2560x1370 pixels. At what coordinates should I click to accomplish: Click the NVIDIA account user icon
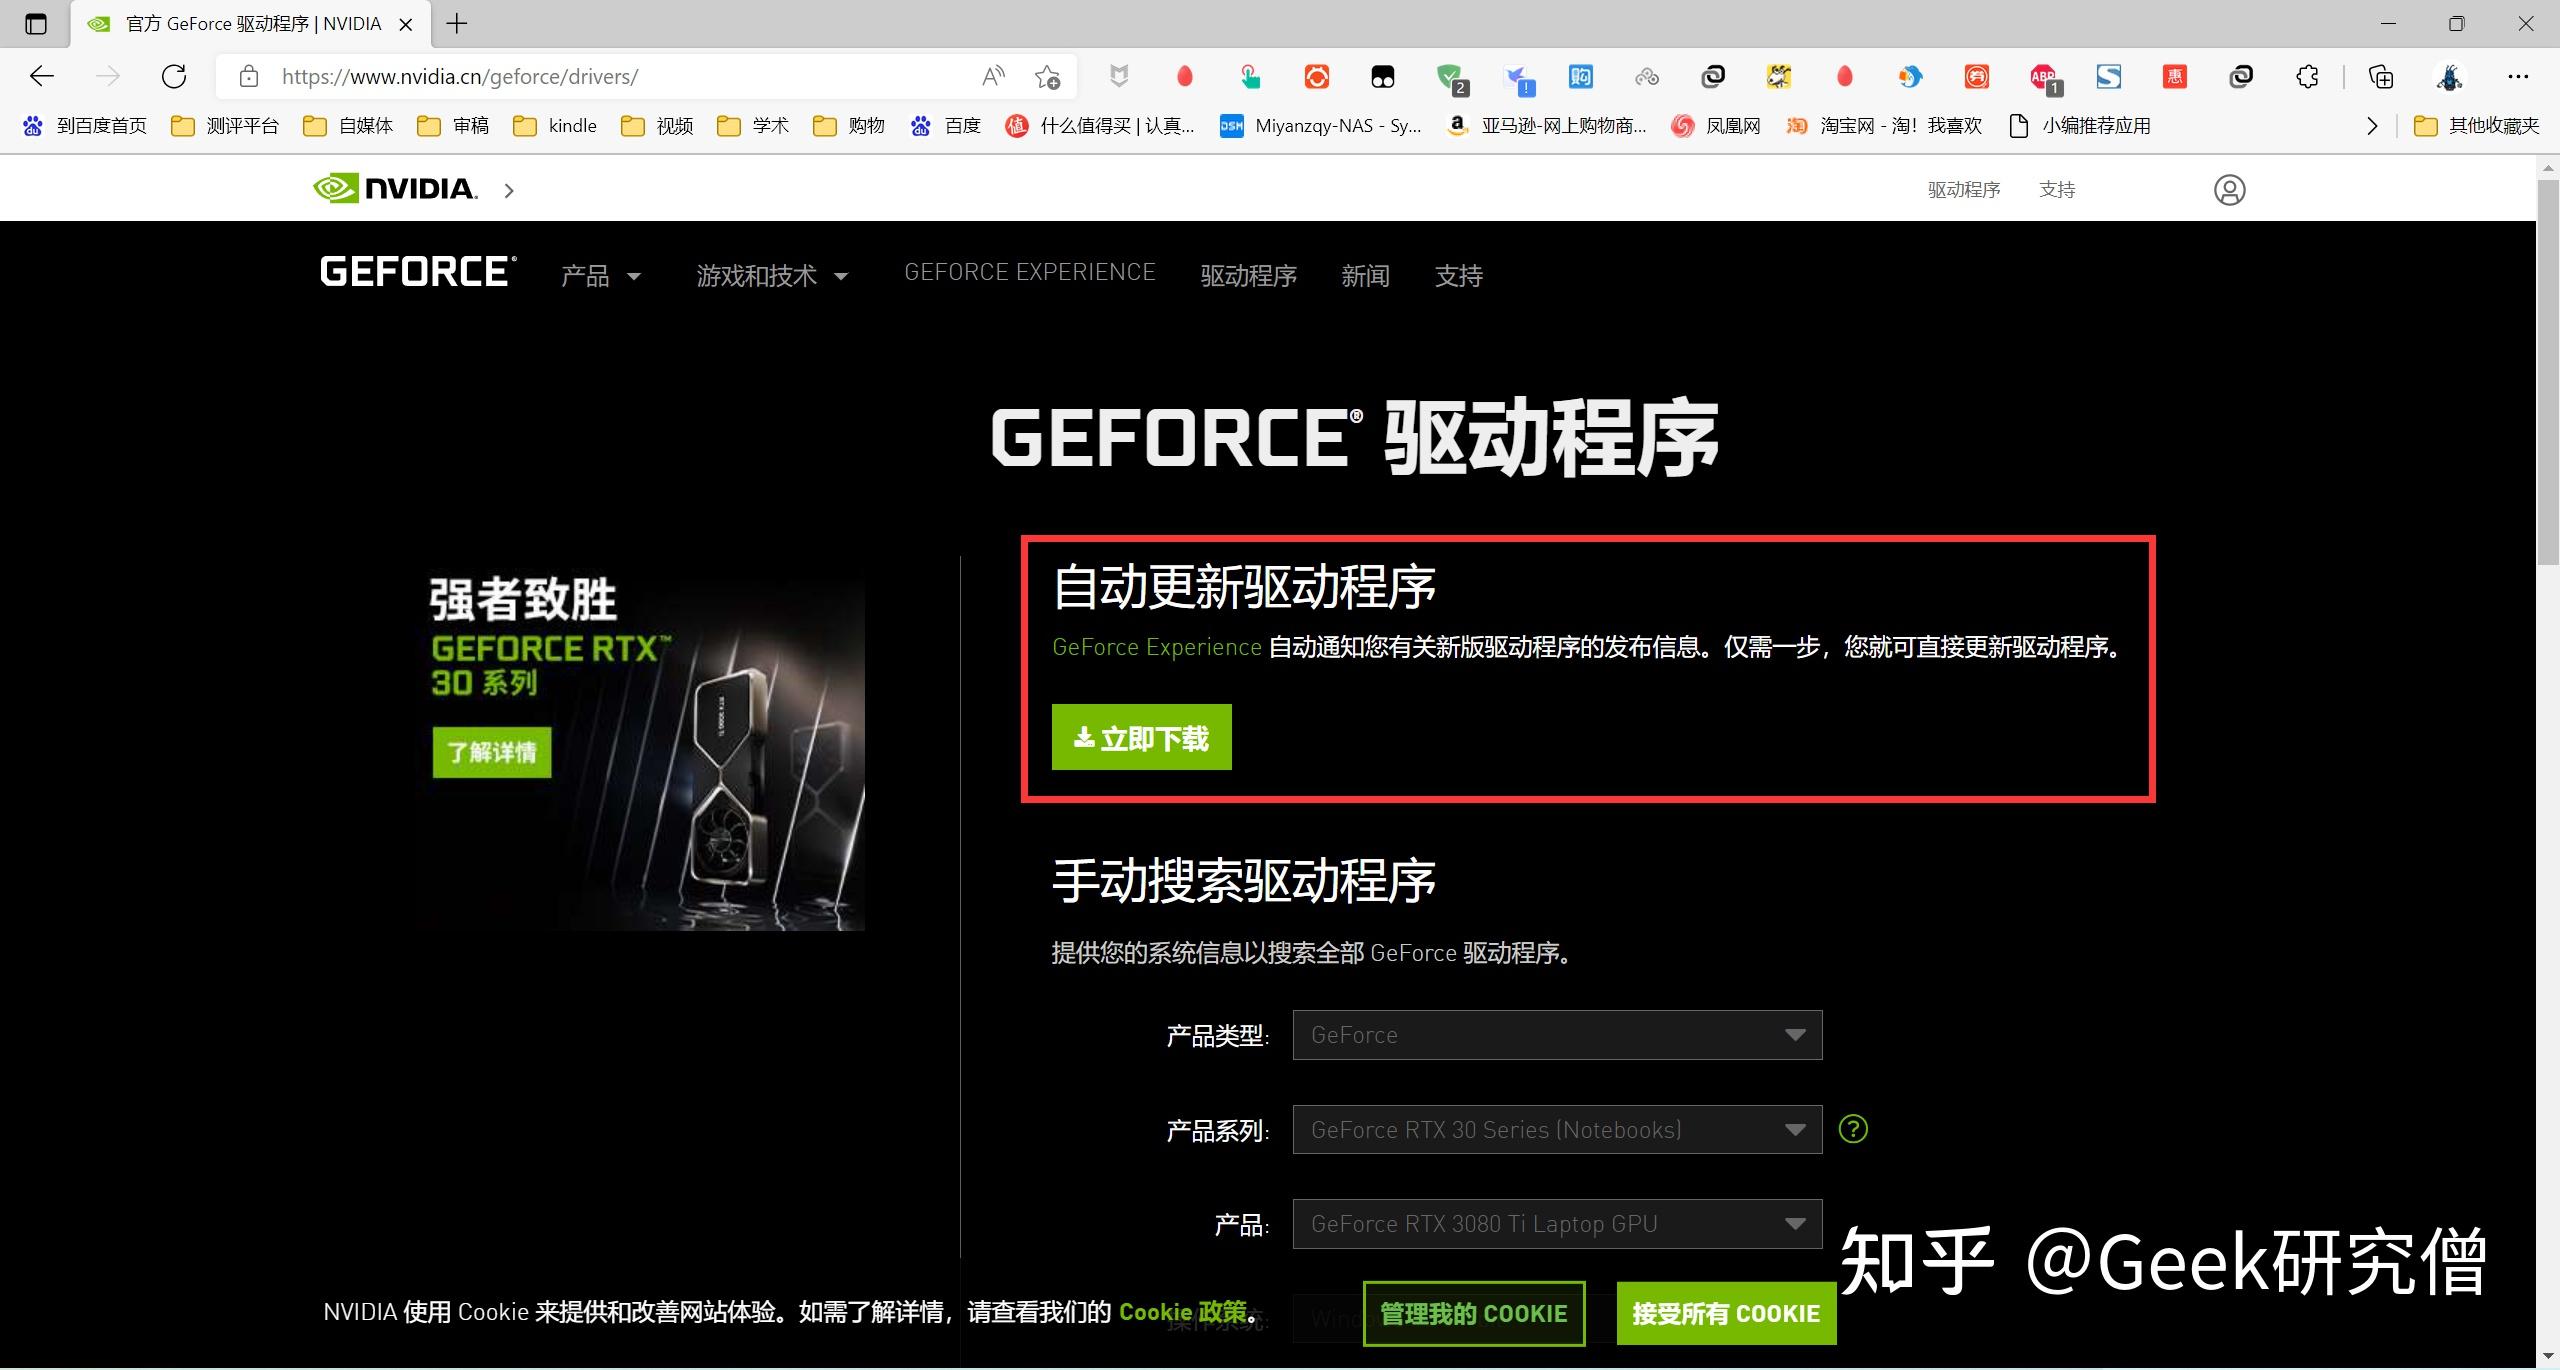coord(2229,190)
